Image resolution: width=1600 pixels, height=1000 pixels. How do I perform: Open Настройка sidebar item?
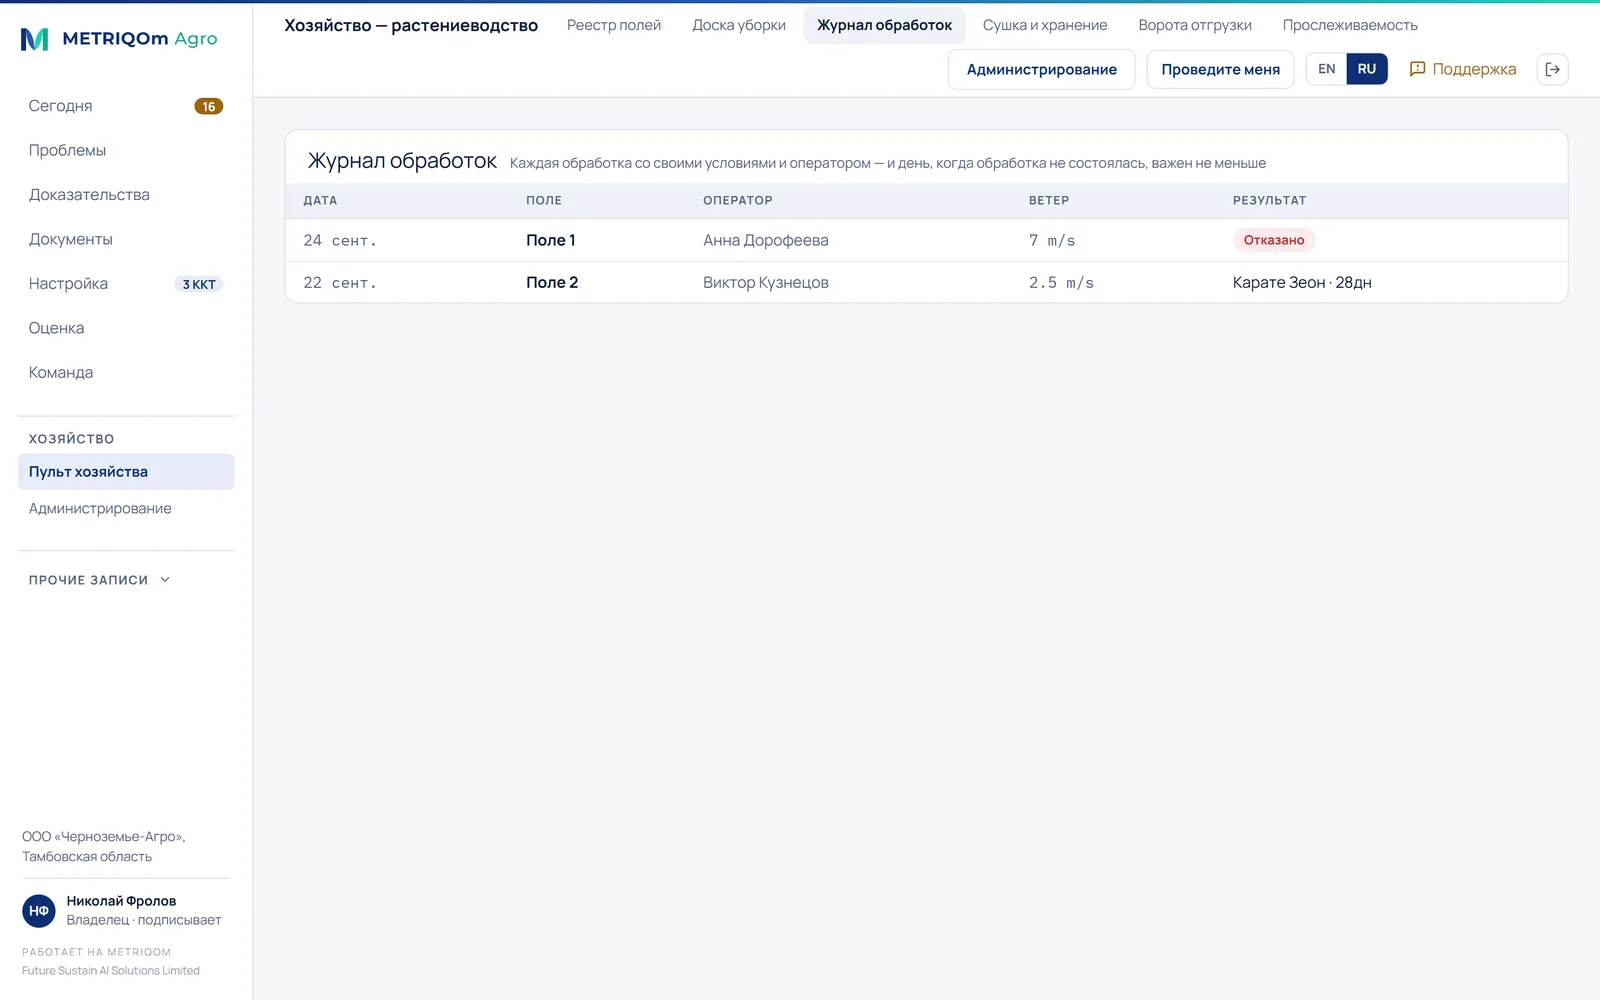(x=126, y=284)
